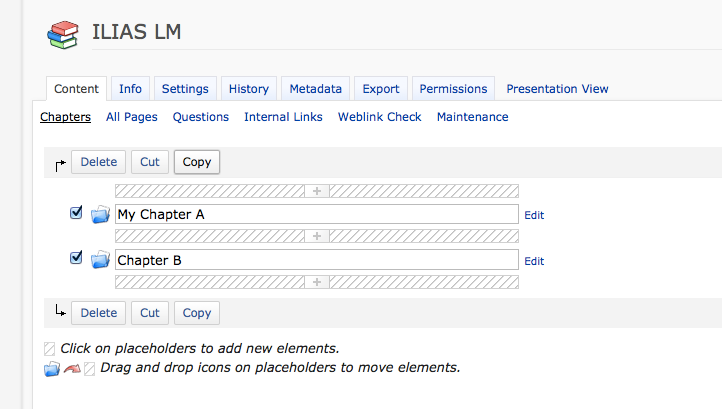Click plus placeholder between the two chapters
Image resolution: width=722 pixels, height=409 pixels.
click(317, 236)
